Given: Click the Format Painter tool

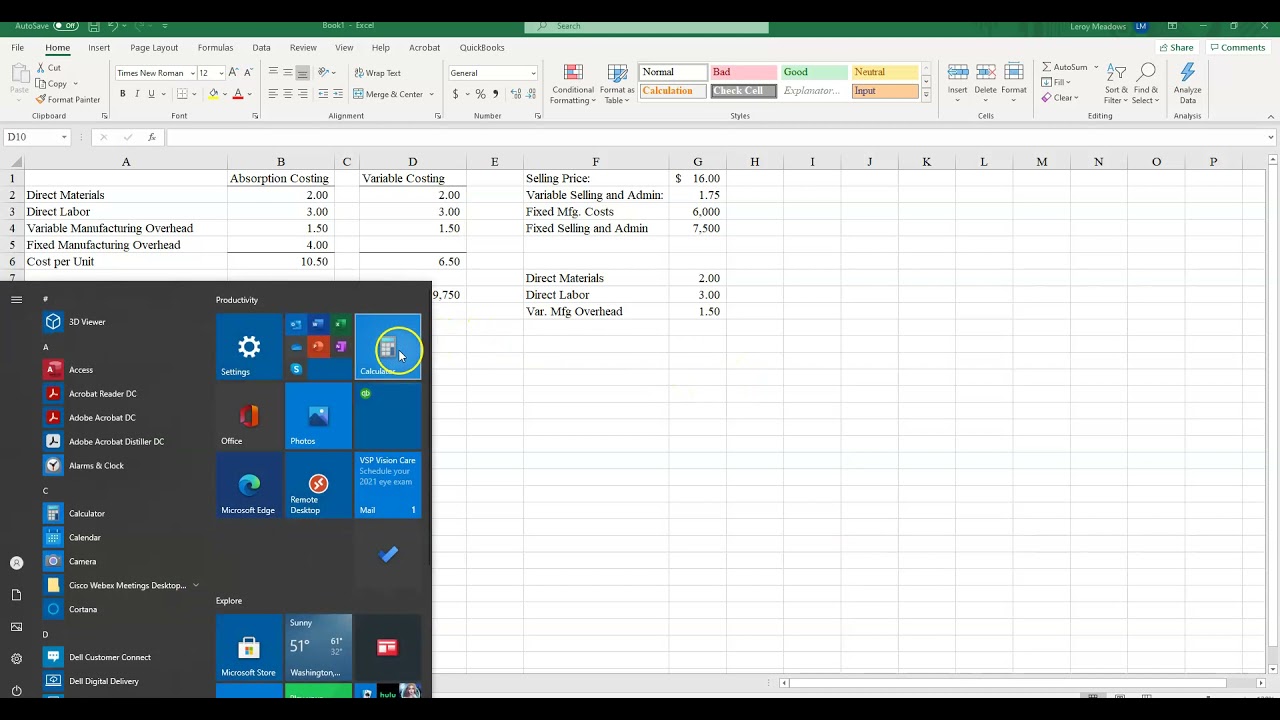Looking at the screenshot, I should pyautogui.click(x=68, y=99).
